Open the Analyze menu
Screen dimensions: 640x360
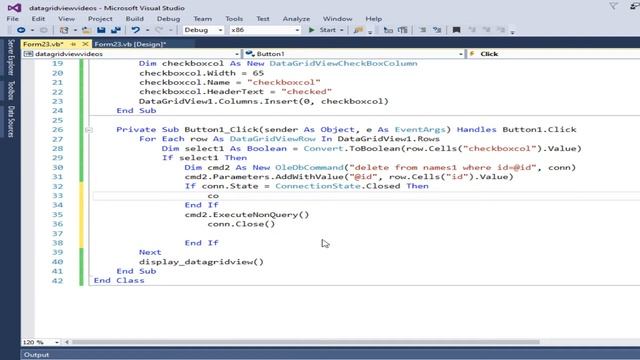click(x=296, y=19)
